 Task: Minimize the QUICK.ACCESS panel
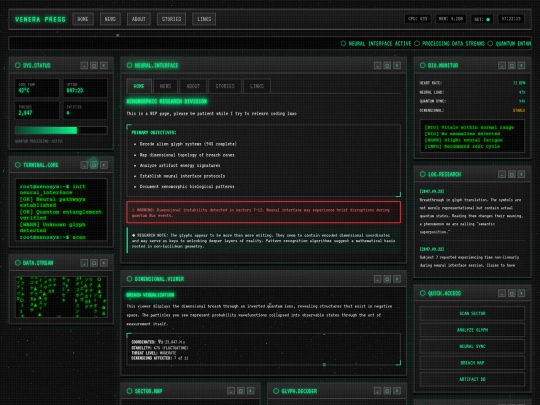coord(502,293)
